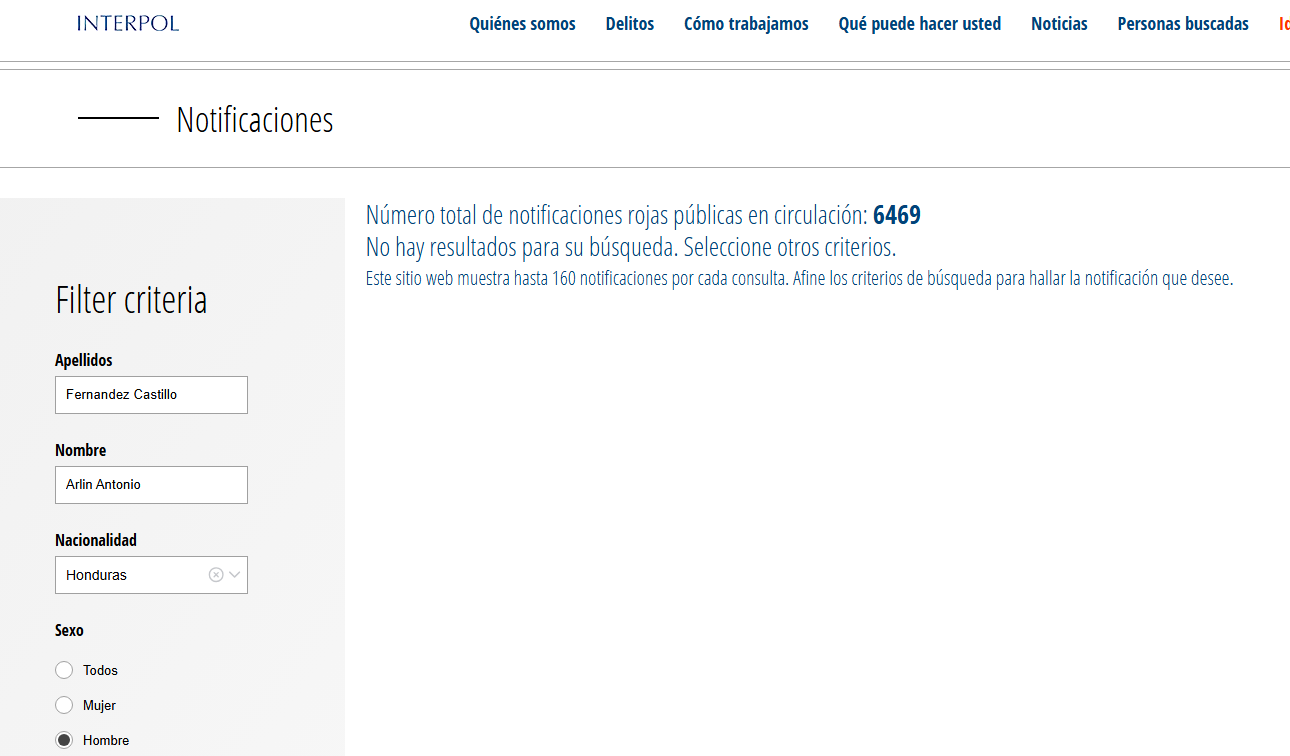The width and height of the screenshot is (1290, 756).
Task: Select the Mujer radio button
Action: click(x=64, y=705)
